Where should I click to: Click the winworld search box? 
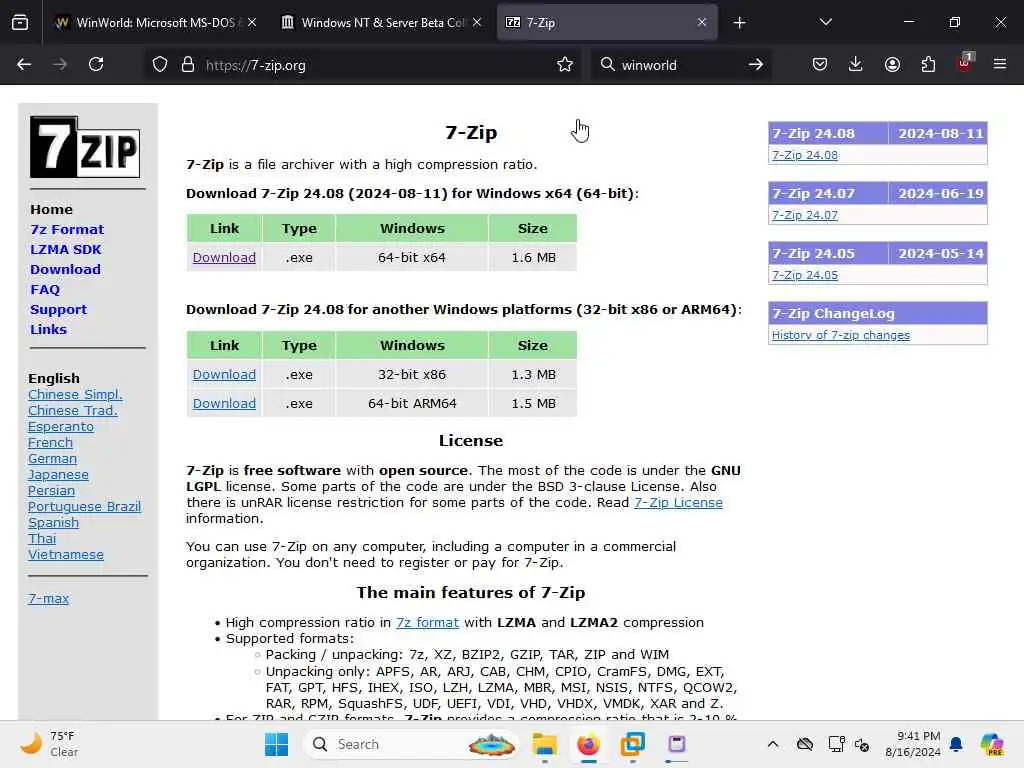pos(679,65)
